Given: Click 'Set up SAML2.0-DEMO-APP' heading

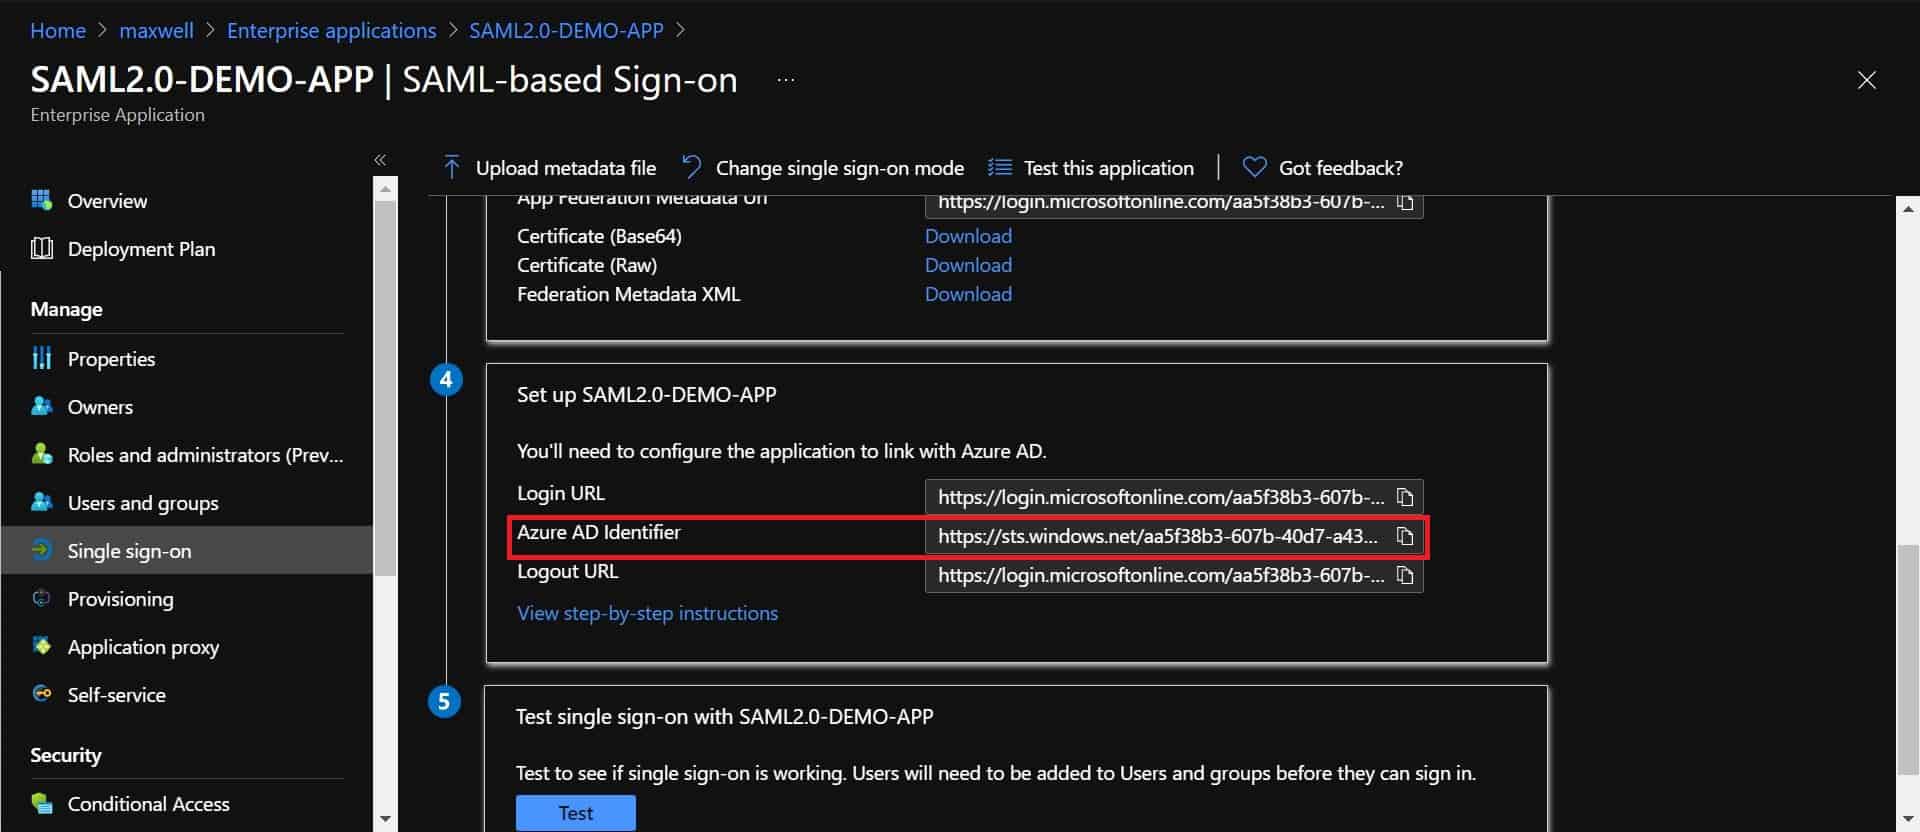Looking at the screenshot, I should [646, 395].
